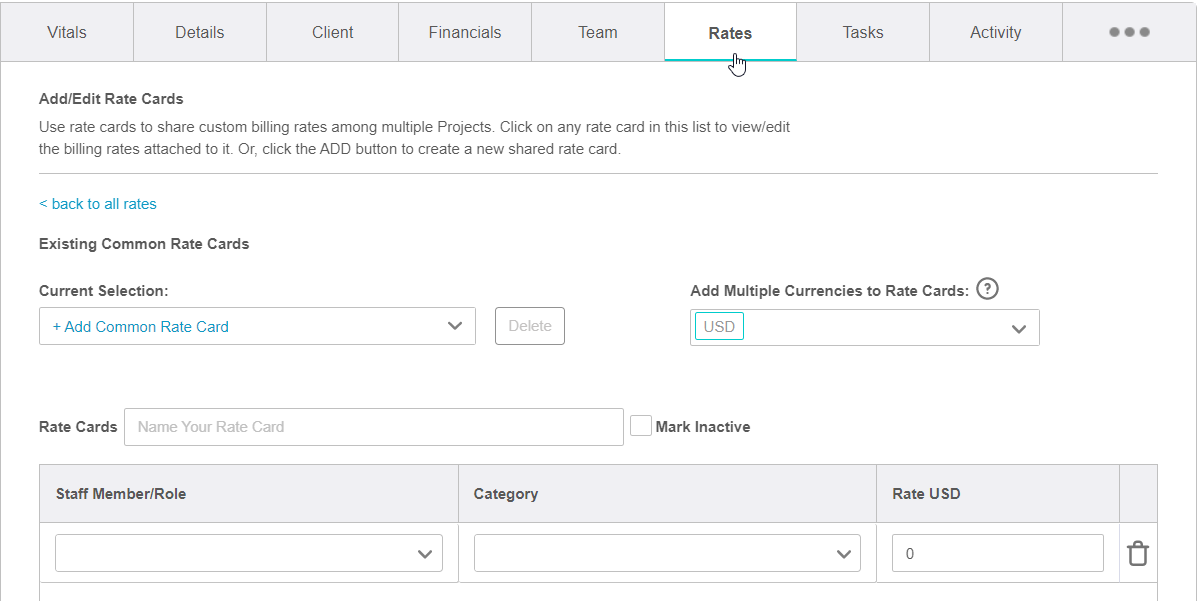Click the Add/Edit Rate Cards heading

pos(111,99)
